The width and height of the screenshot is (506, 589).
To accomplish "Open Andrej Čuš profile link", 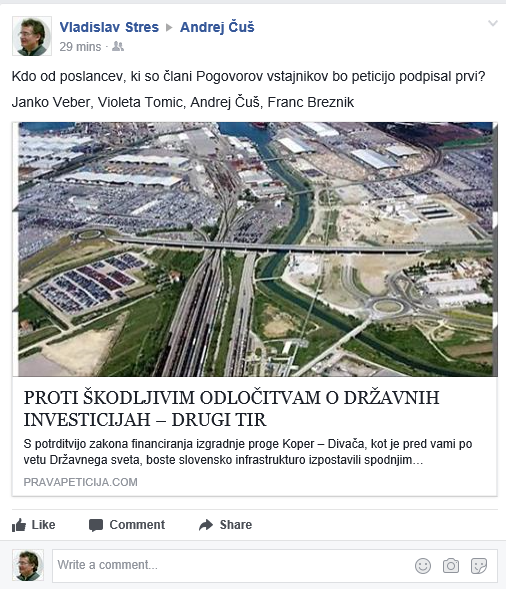I will click(x=217, y=27).
